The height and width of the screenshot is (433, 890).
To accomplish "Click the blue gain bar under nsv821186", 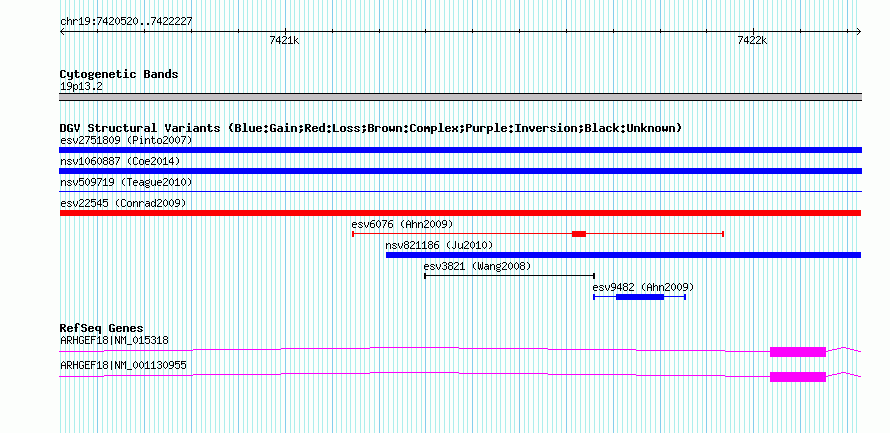I will pos(623,255).
